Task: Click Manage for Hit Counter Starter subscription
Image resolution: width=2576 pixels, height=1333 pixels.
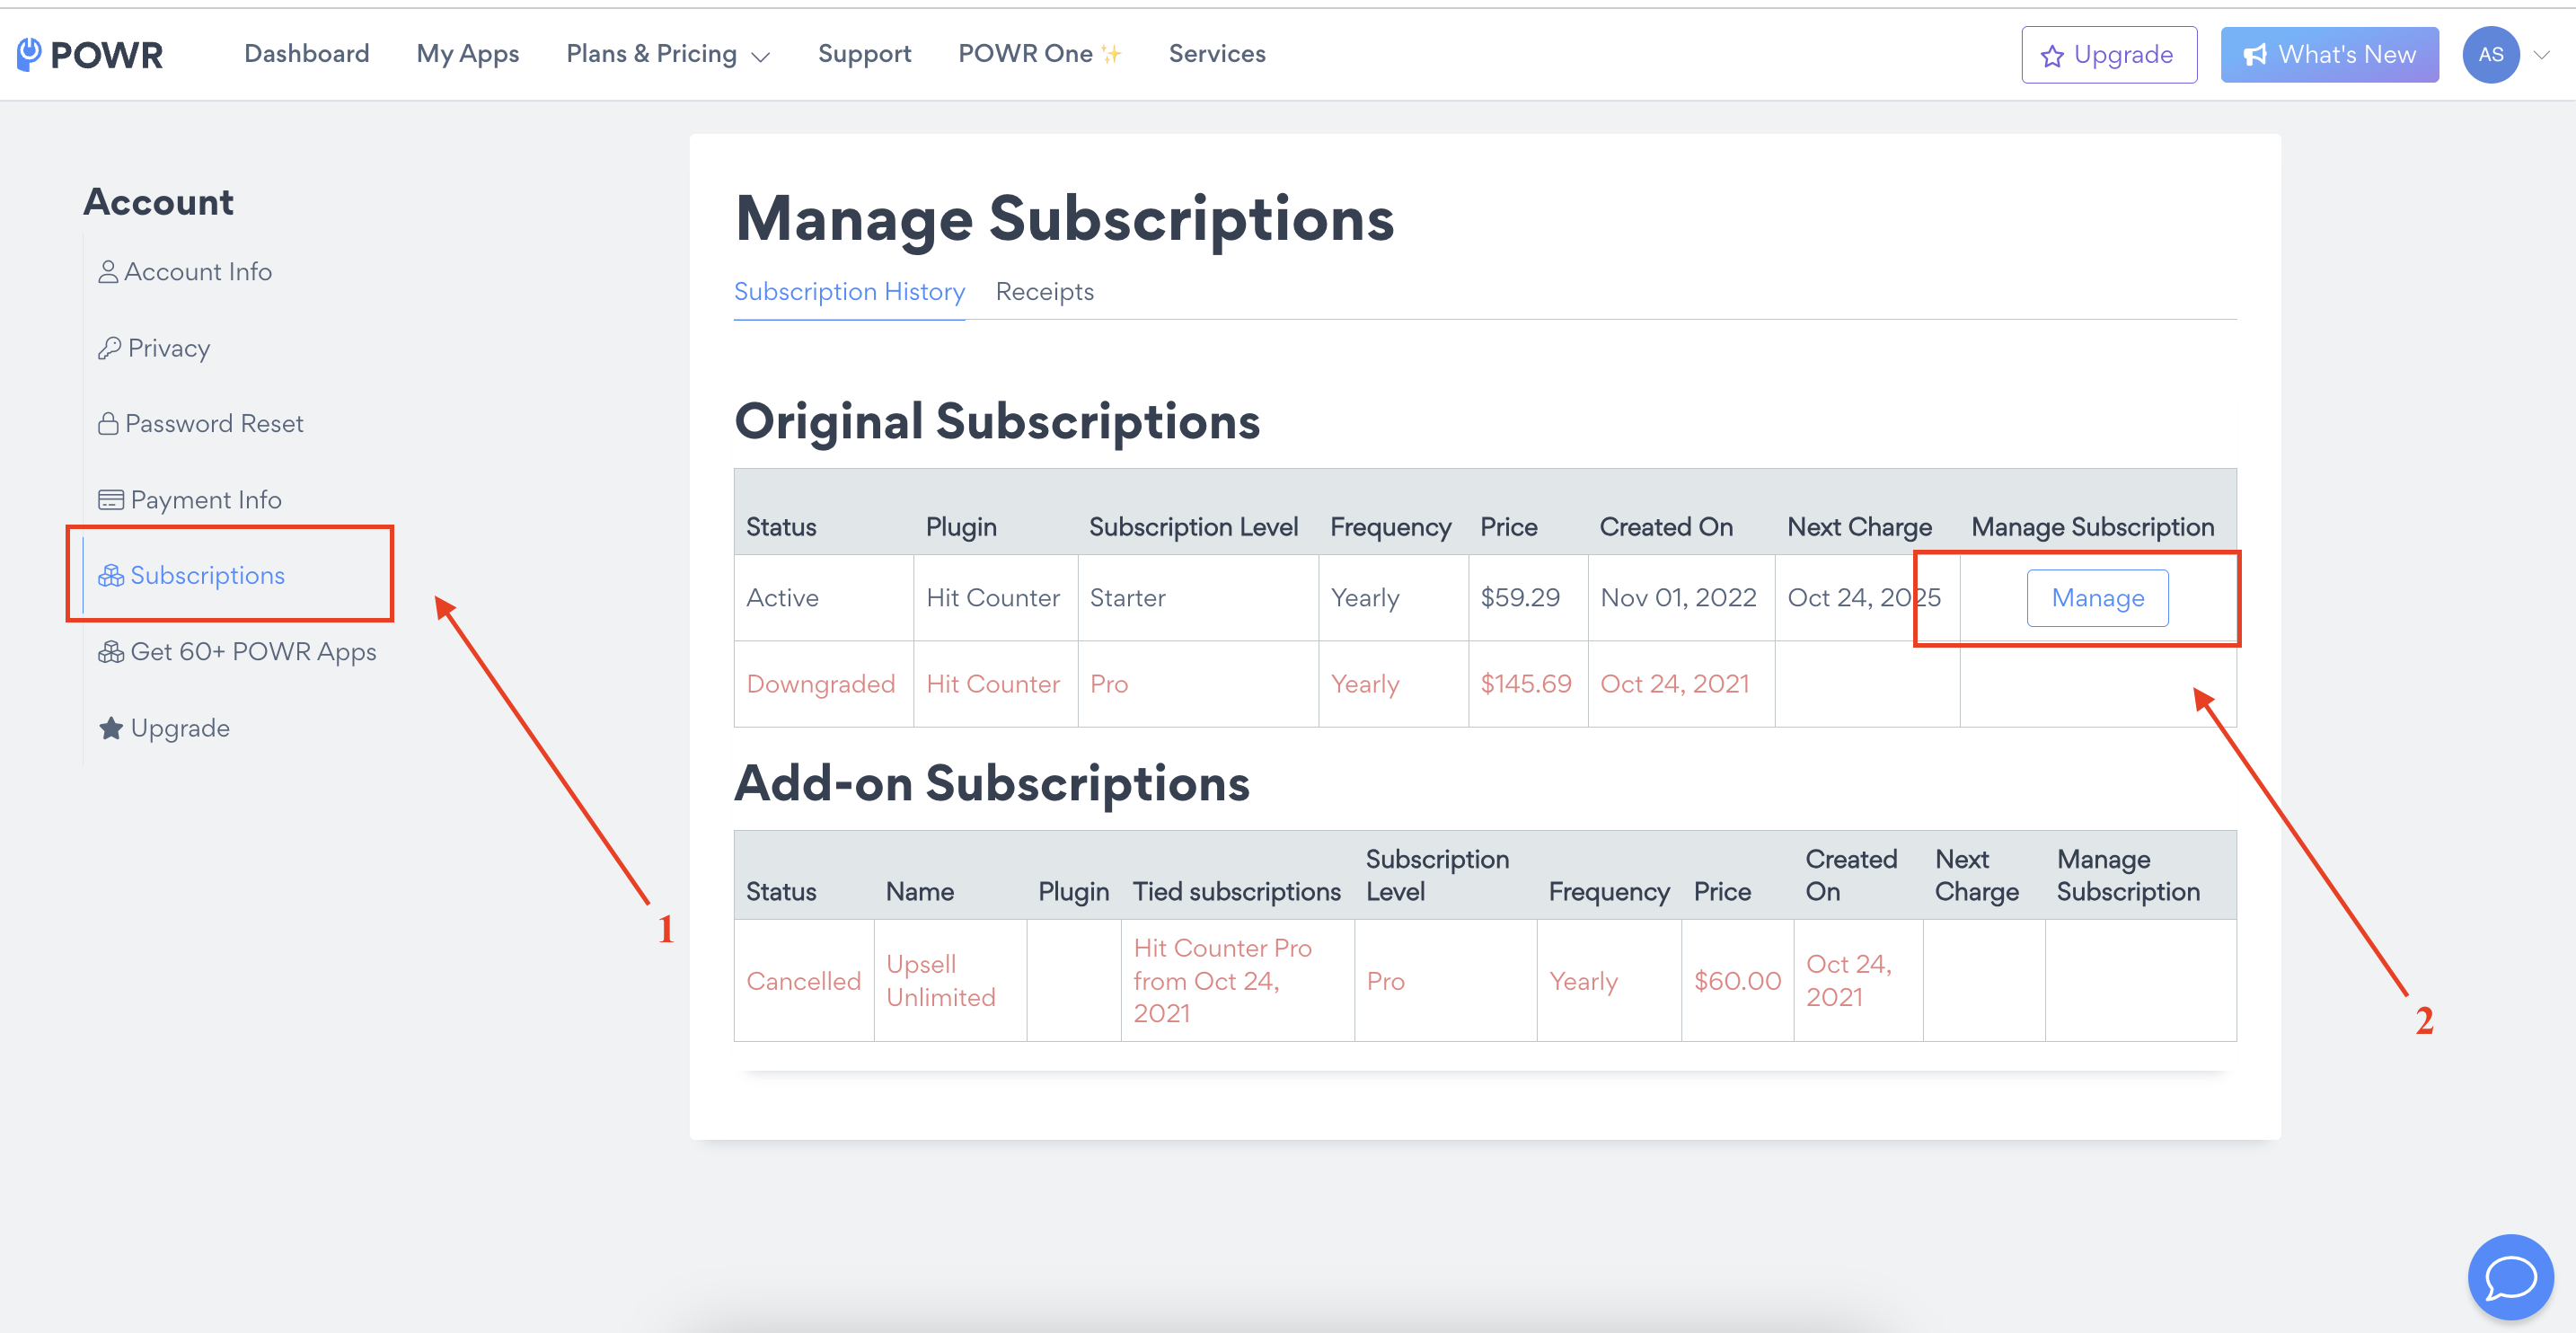Action: pyautogui.click(x=2097, y=598)
